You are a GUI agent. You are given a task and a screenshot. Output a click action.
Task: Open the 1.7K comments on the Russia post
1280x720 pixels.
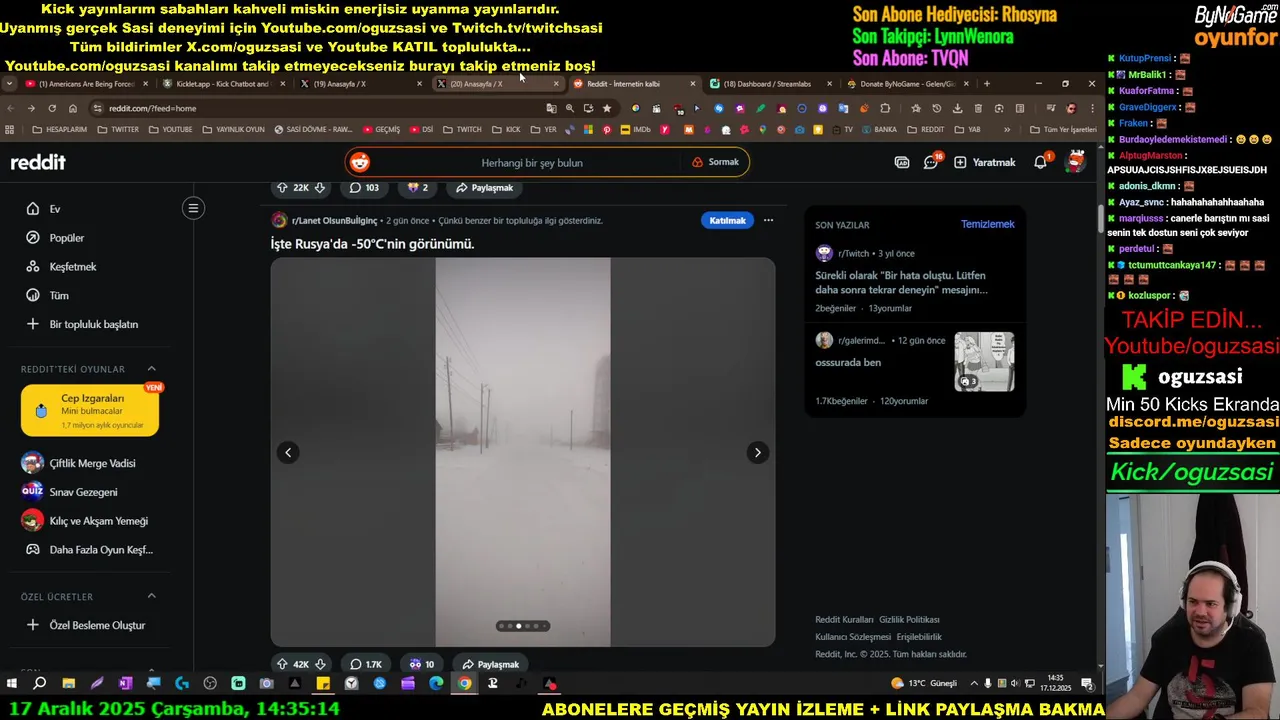click(x=365, y=664)
